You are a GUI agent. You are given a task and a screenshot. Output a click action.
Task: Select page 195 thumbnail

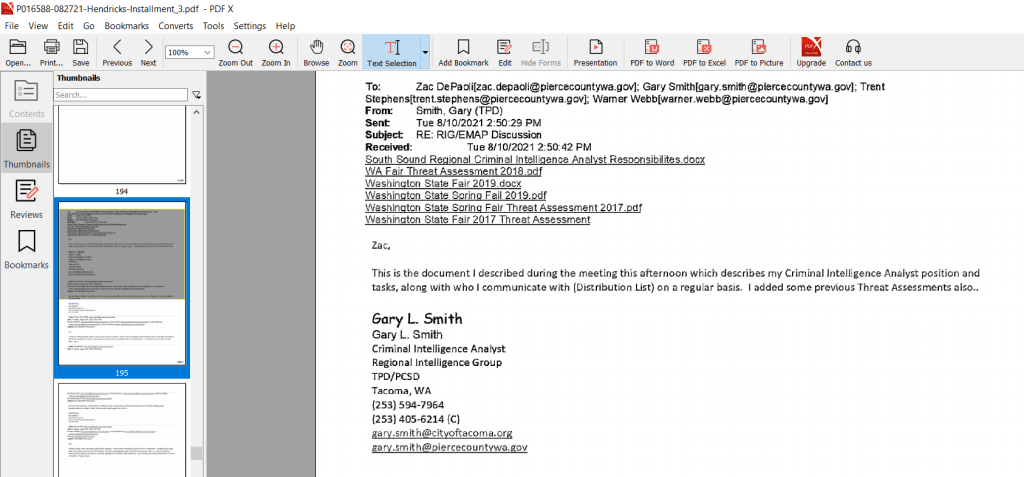point(121,284)
